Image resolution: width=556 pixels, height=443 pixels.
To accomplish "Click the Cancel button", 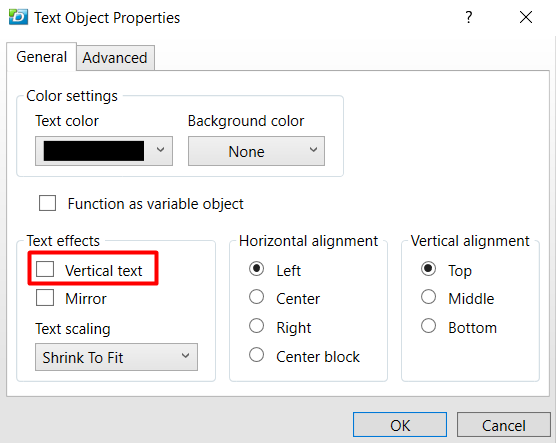I will click(x=504, y=425).
